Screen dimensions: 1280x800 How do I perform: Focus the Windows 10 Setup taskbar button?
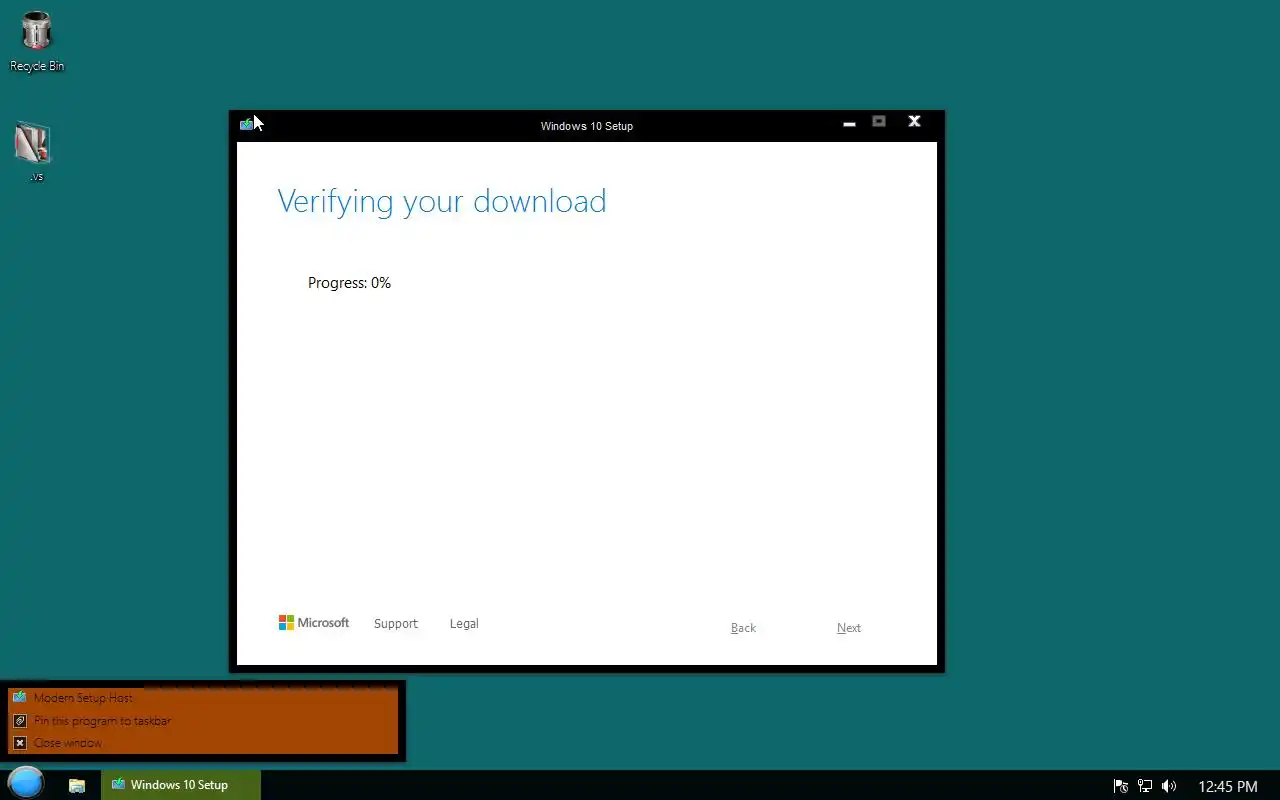tap(180, 785)
